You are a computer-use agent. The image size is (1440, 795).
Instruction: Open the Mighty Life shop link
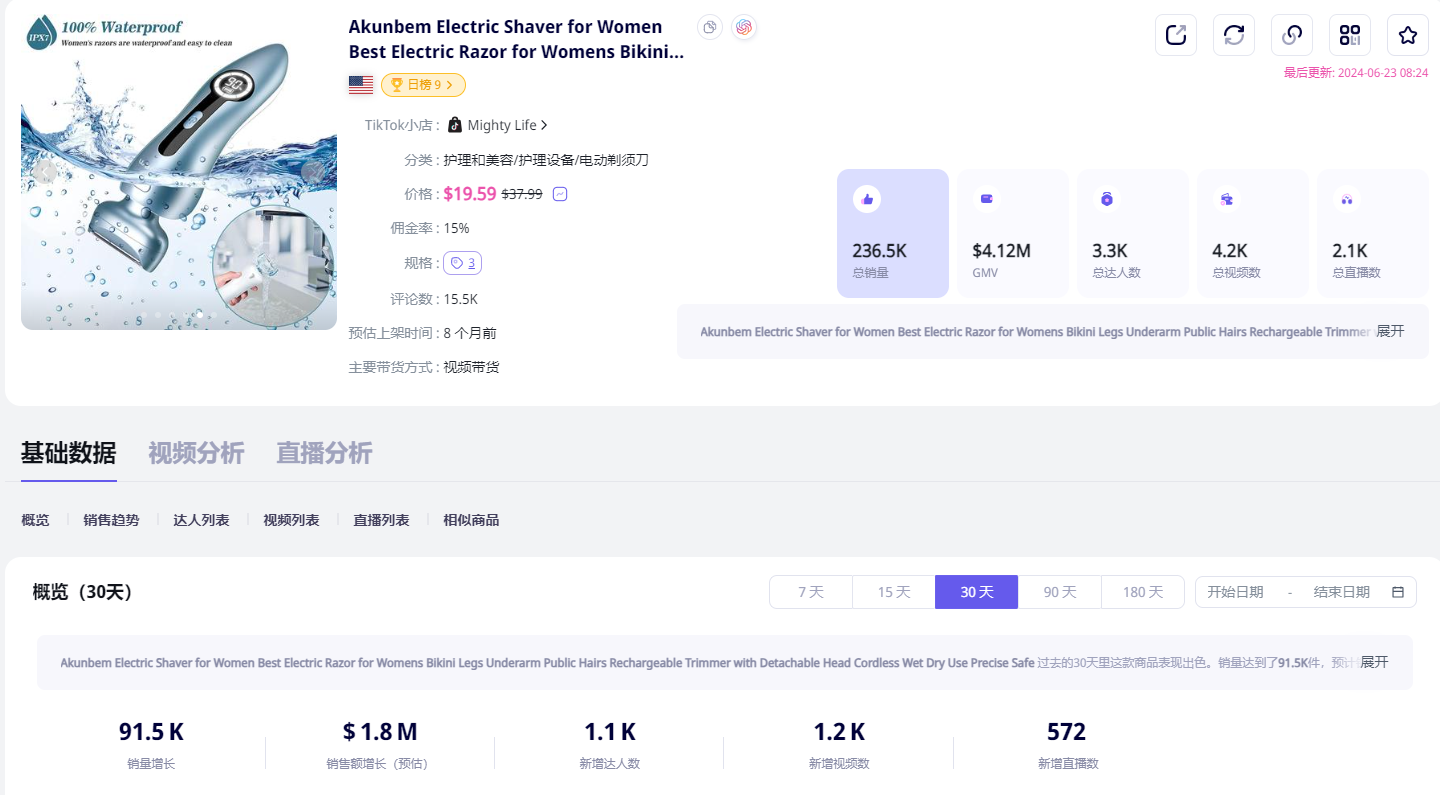click(499, 125)
